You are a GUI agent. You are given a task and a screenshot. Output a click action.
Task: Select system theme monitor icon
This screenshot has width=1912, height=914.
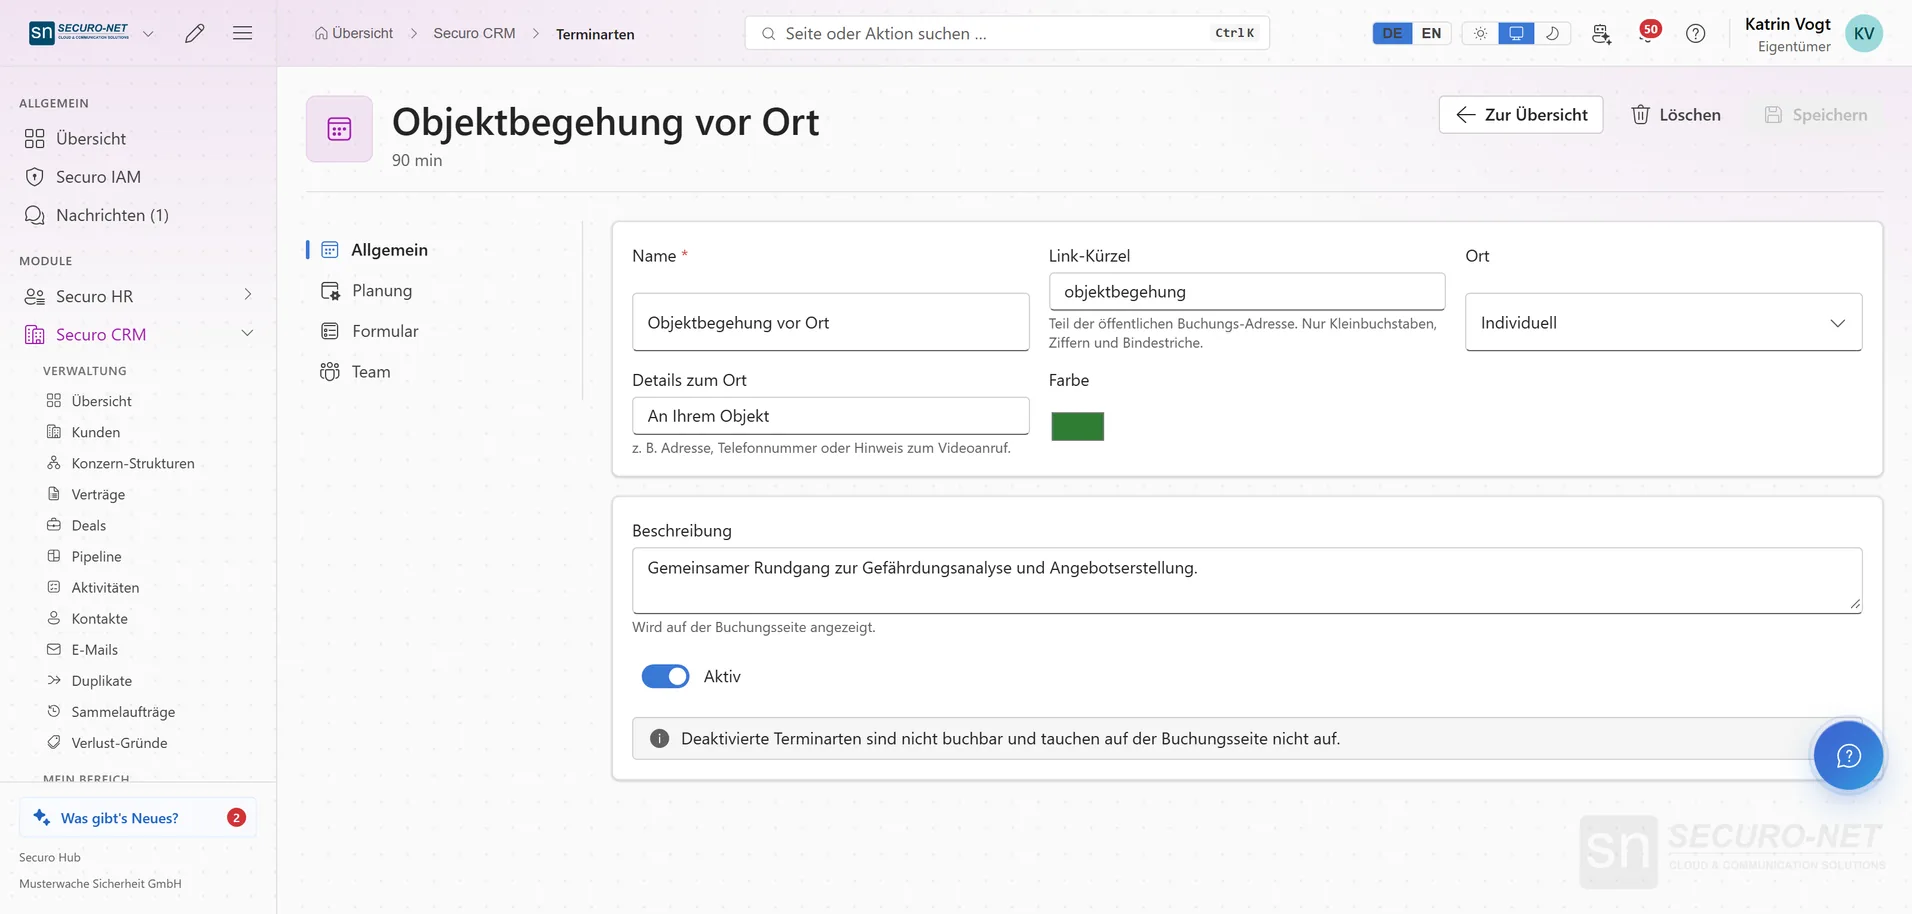point(1516,33)
